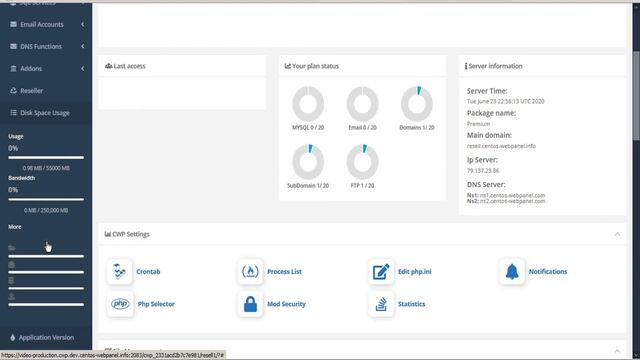
Task: Click the Domains 1/ 20 donut chart
Action: point(417,104)
